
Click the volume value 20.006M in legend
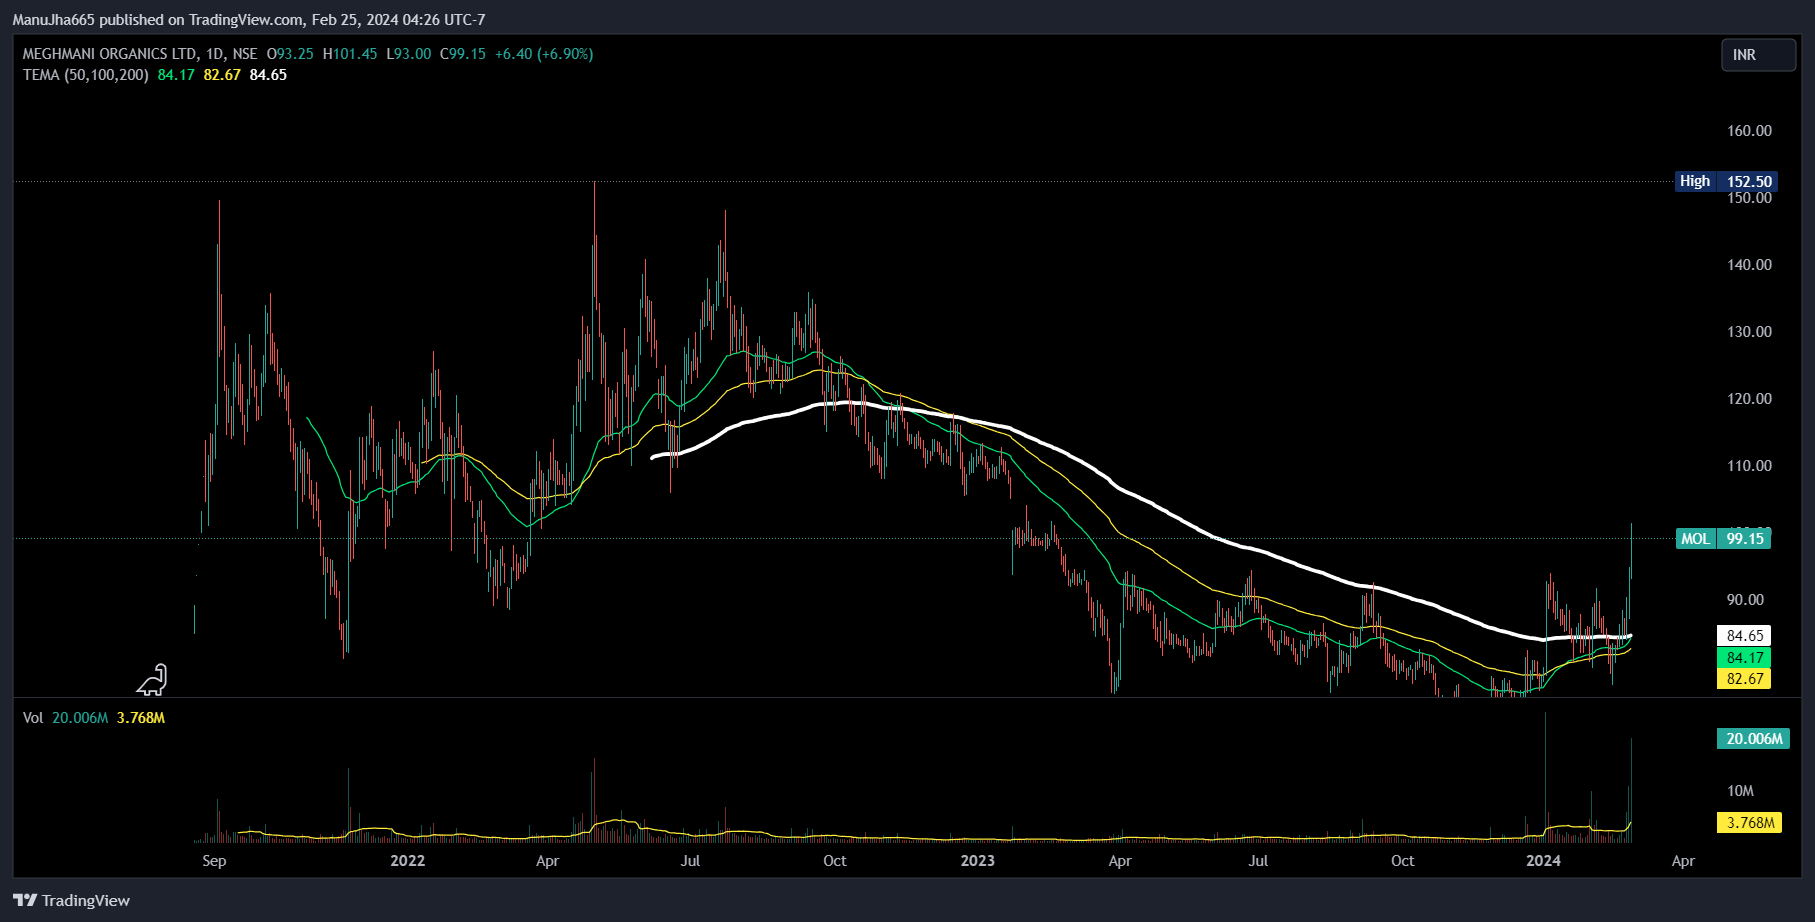pos(80,718)
